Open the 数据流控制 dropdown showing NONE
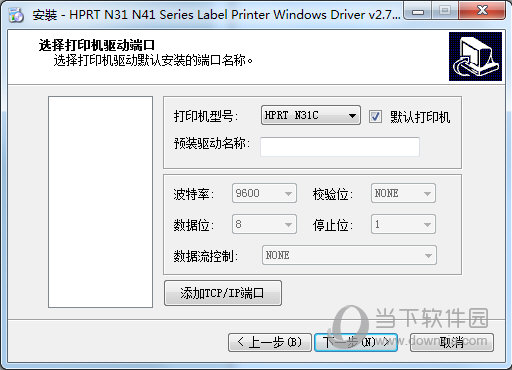 pos(349,255)
